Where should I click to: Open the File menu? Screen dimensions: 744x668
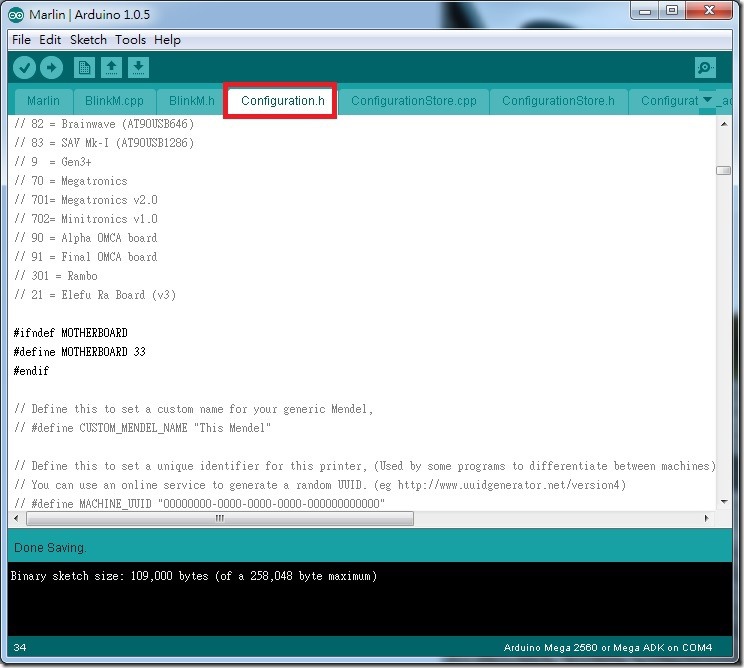click(x=21, y=40)
